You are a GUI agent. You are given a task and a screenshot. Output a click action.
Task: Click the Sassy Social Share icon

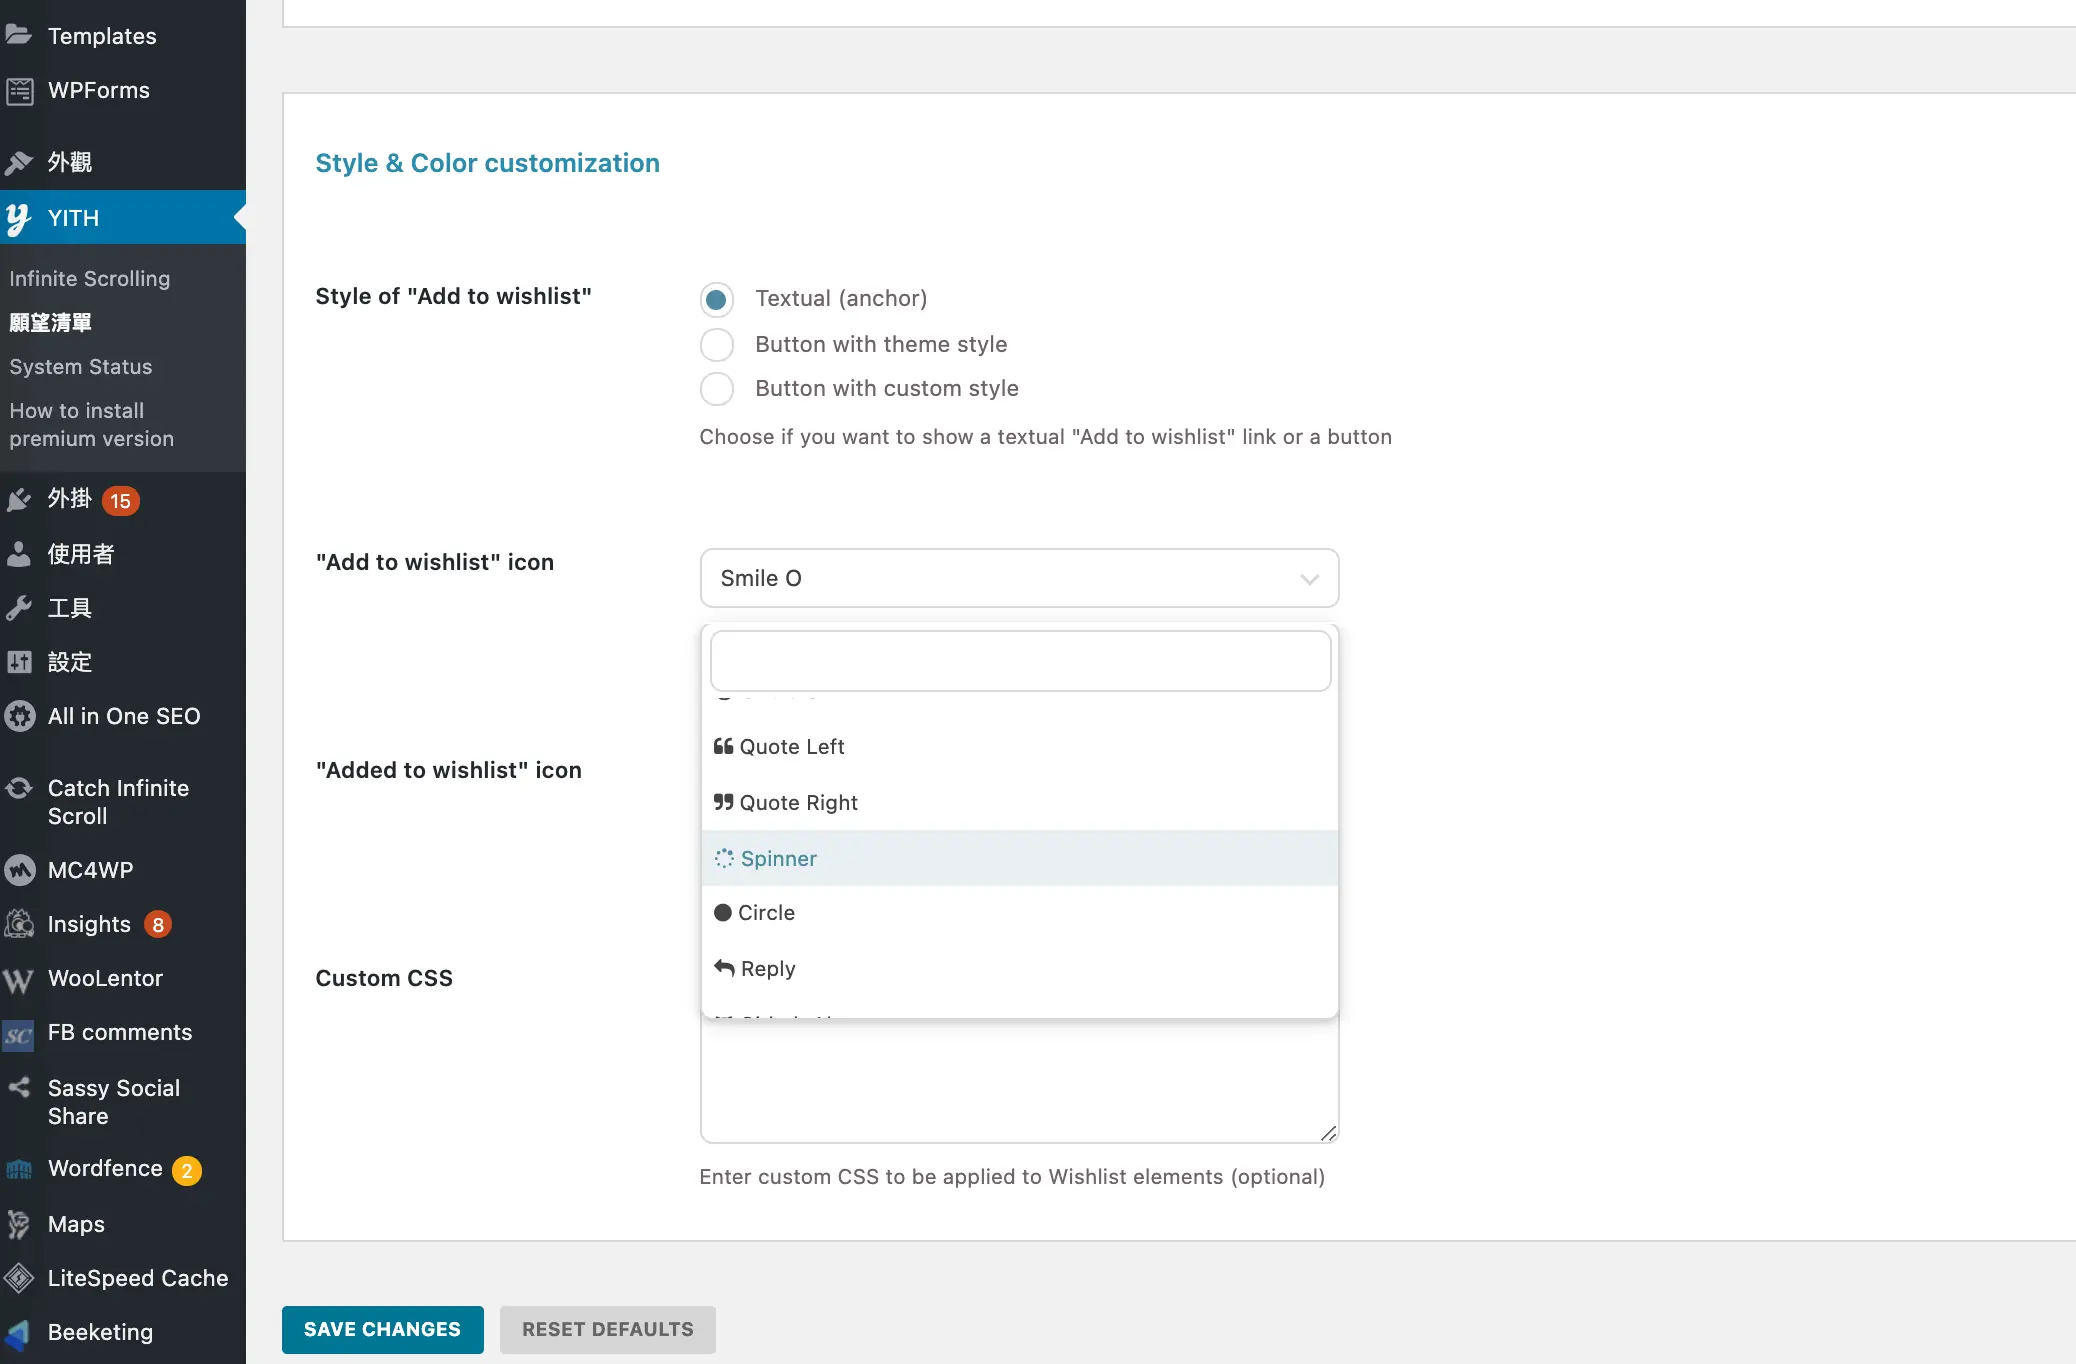click(19, 1087)
